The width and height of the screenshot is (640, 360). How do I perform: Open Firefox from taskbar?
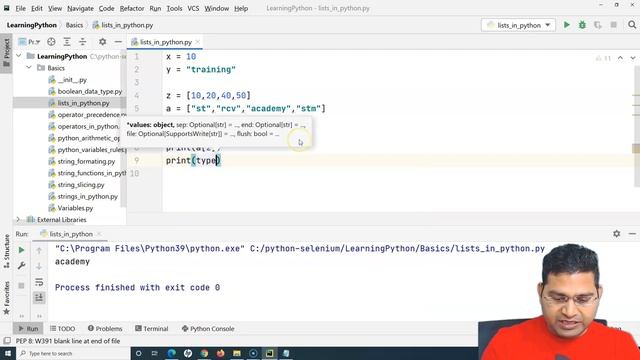220,353
